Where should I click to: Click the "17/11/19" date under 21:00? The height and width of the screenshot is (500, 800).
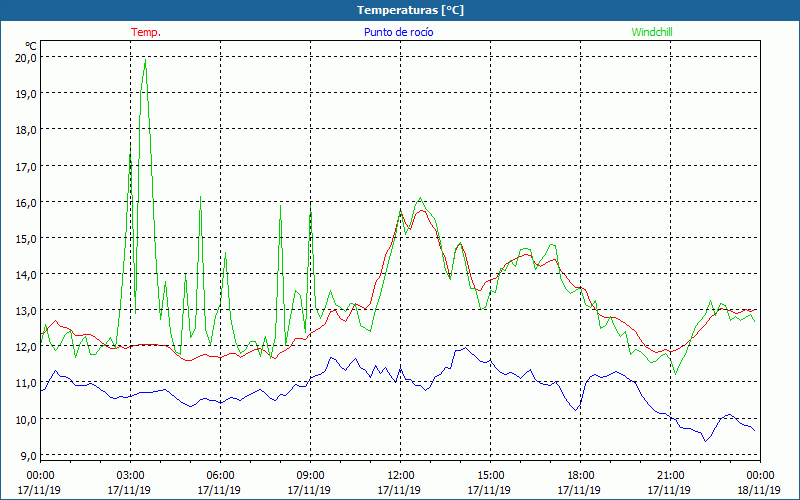click(669, 490)
